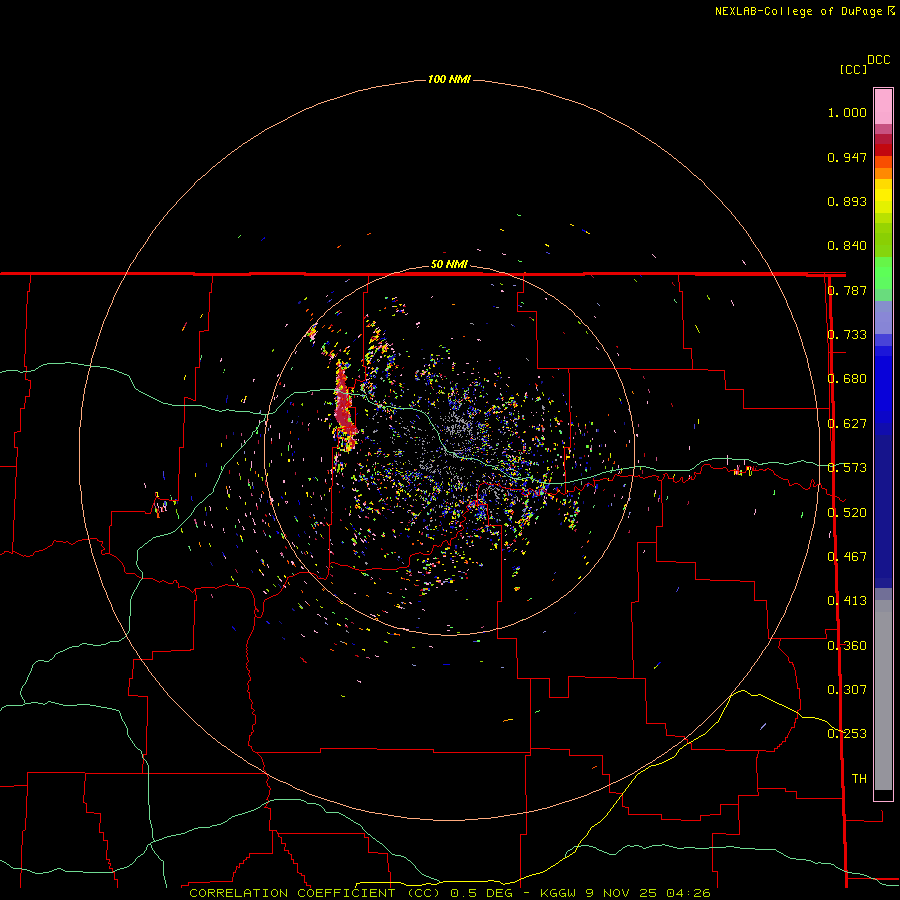Click the [CC] units label above legend
This screenshot has height=900, width=900.
click(854, 69)
